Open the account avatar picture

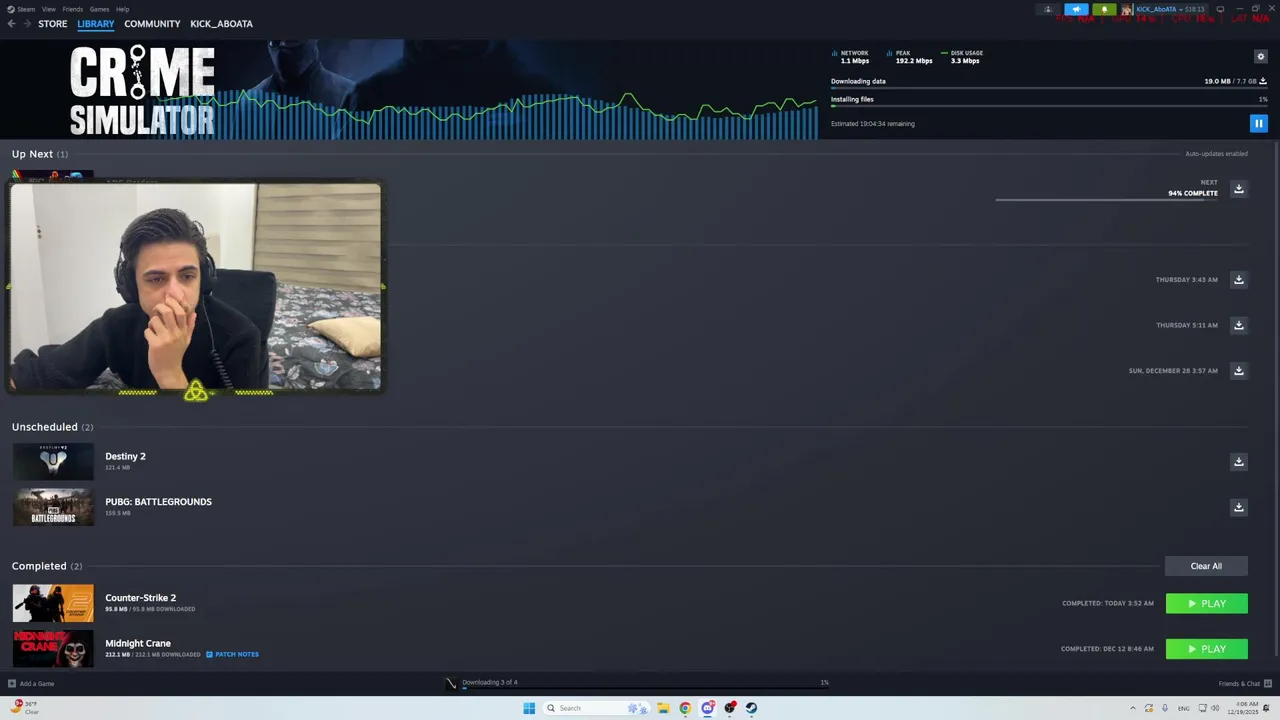1127,9
